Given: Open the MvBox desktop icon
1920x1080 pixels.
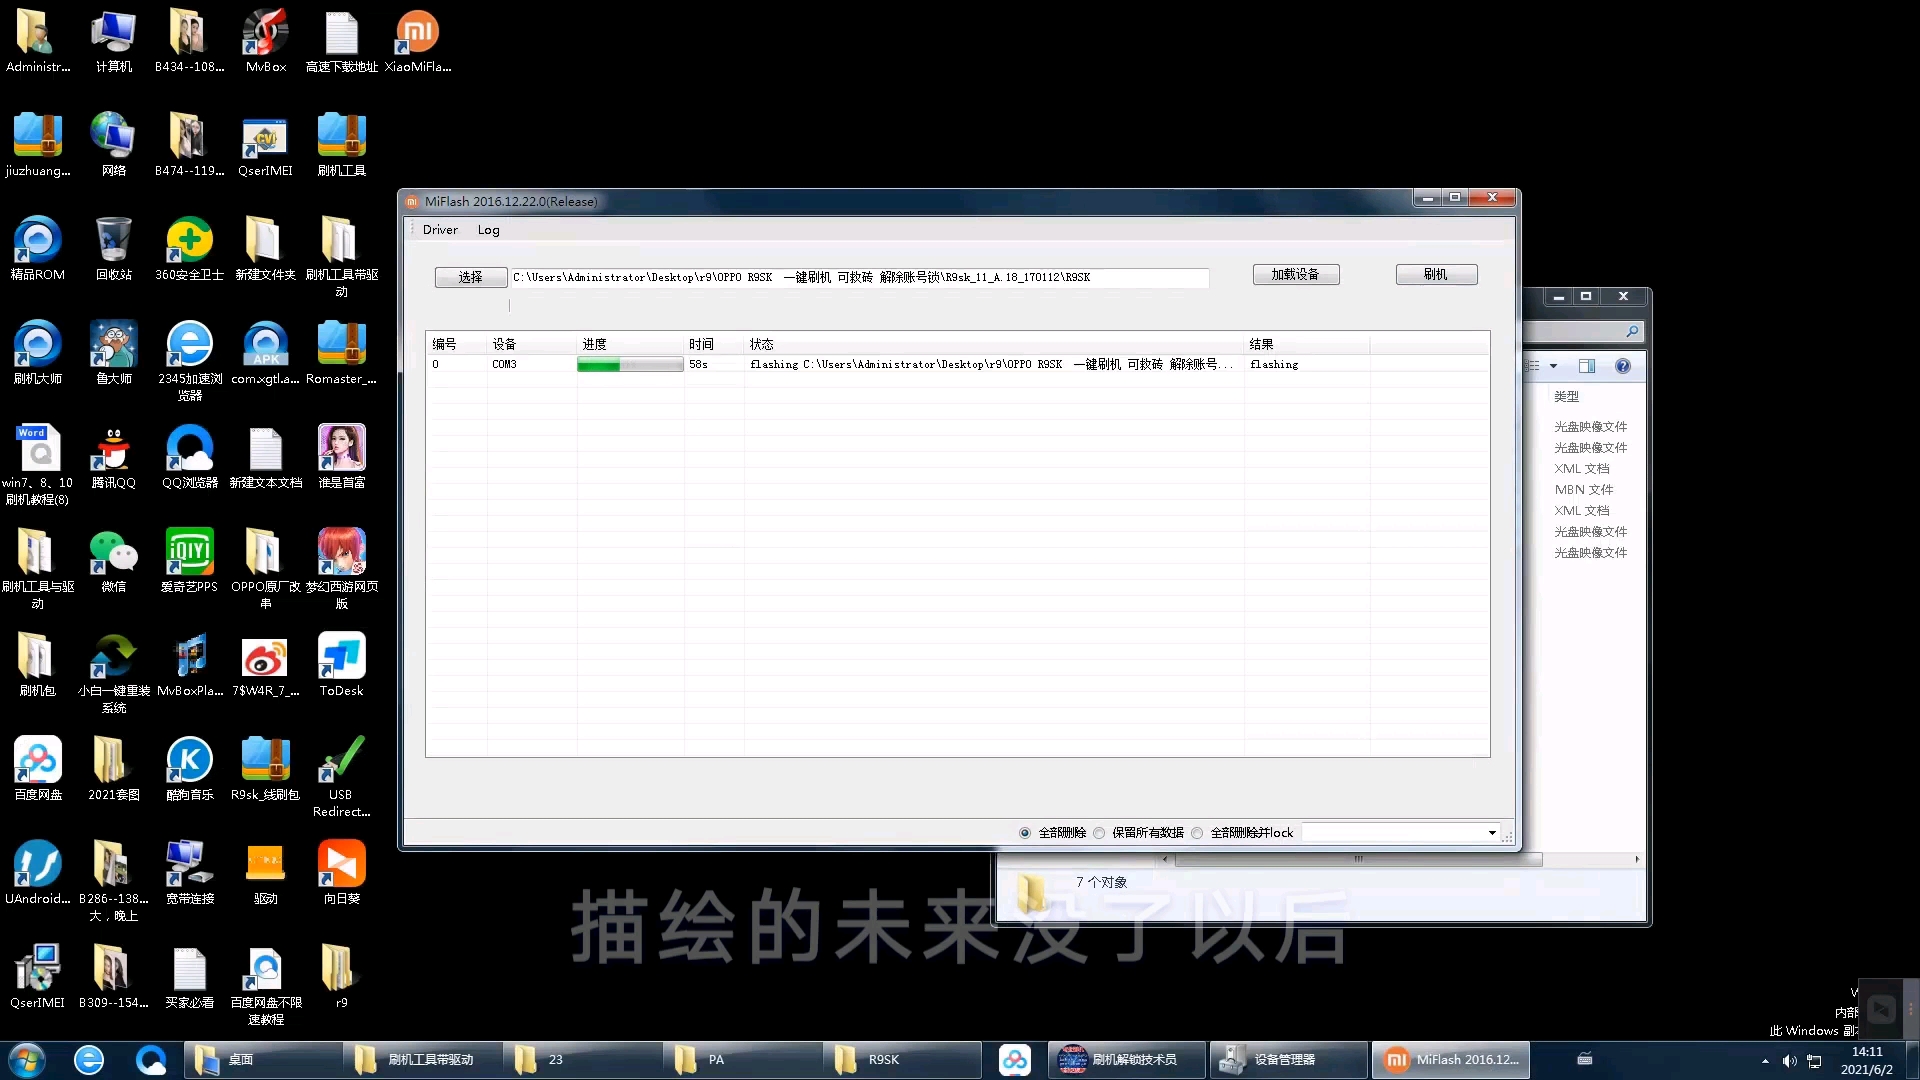Looking at the screenshot, I should (266, 42).
